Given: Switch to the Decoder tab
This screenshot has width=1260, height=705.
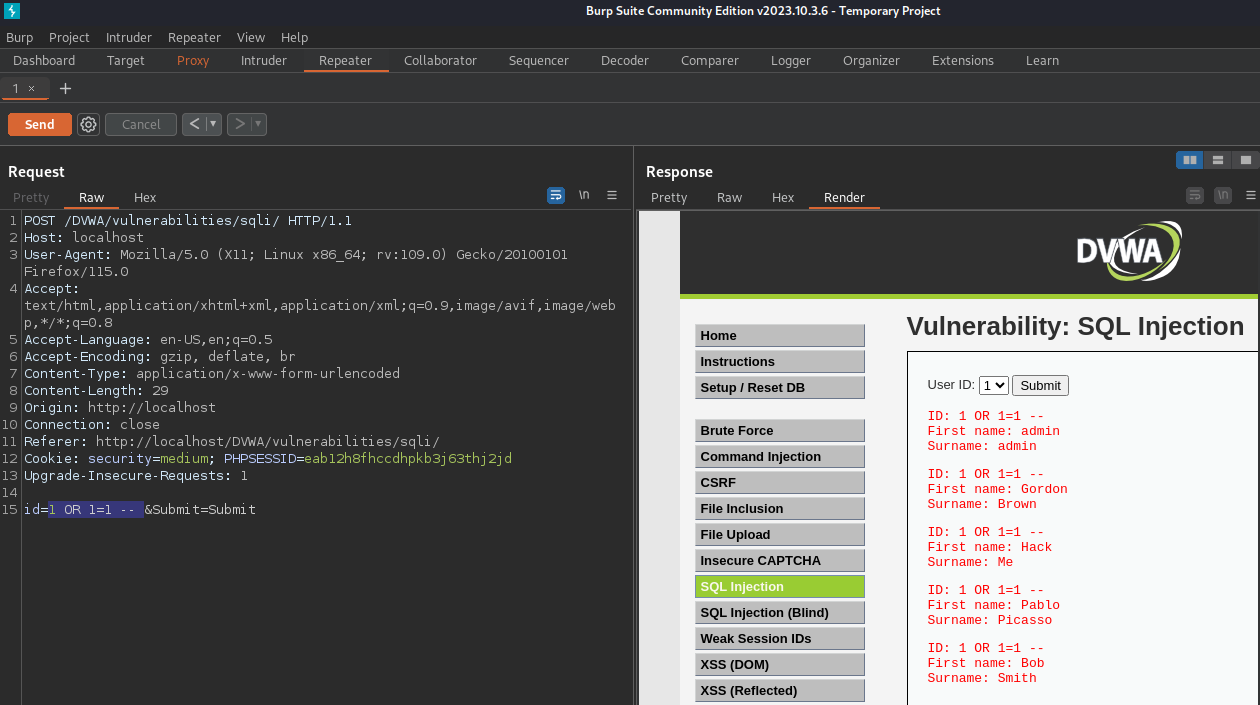Looking at the screenshot, I should pos(625,61).
